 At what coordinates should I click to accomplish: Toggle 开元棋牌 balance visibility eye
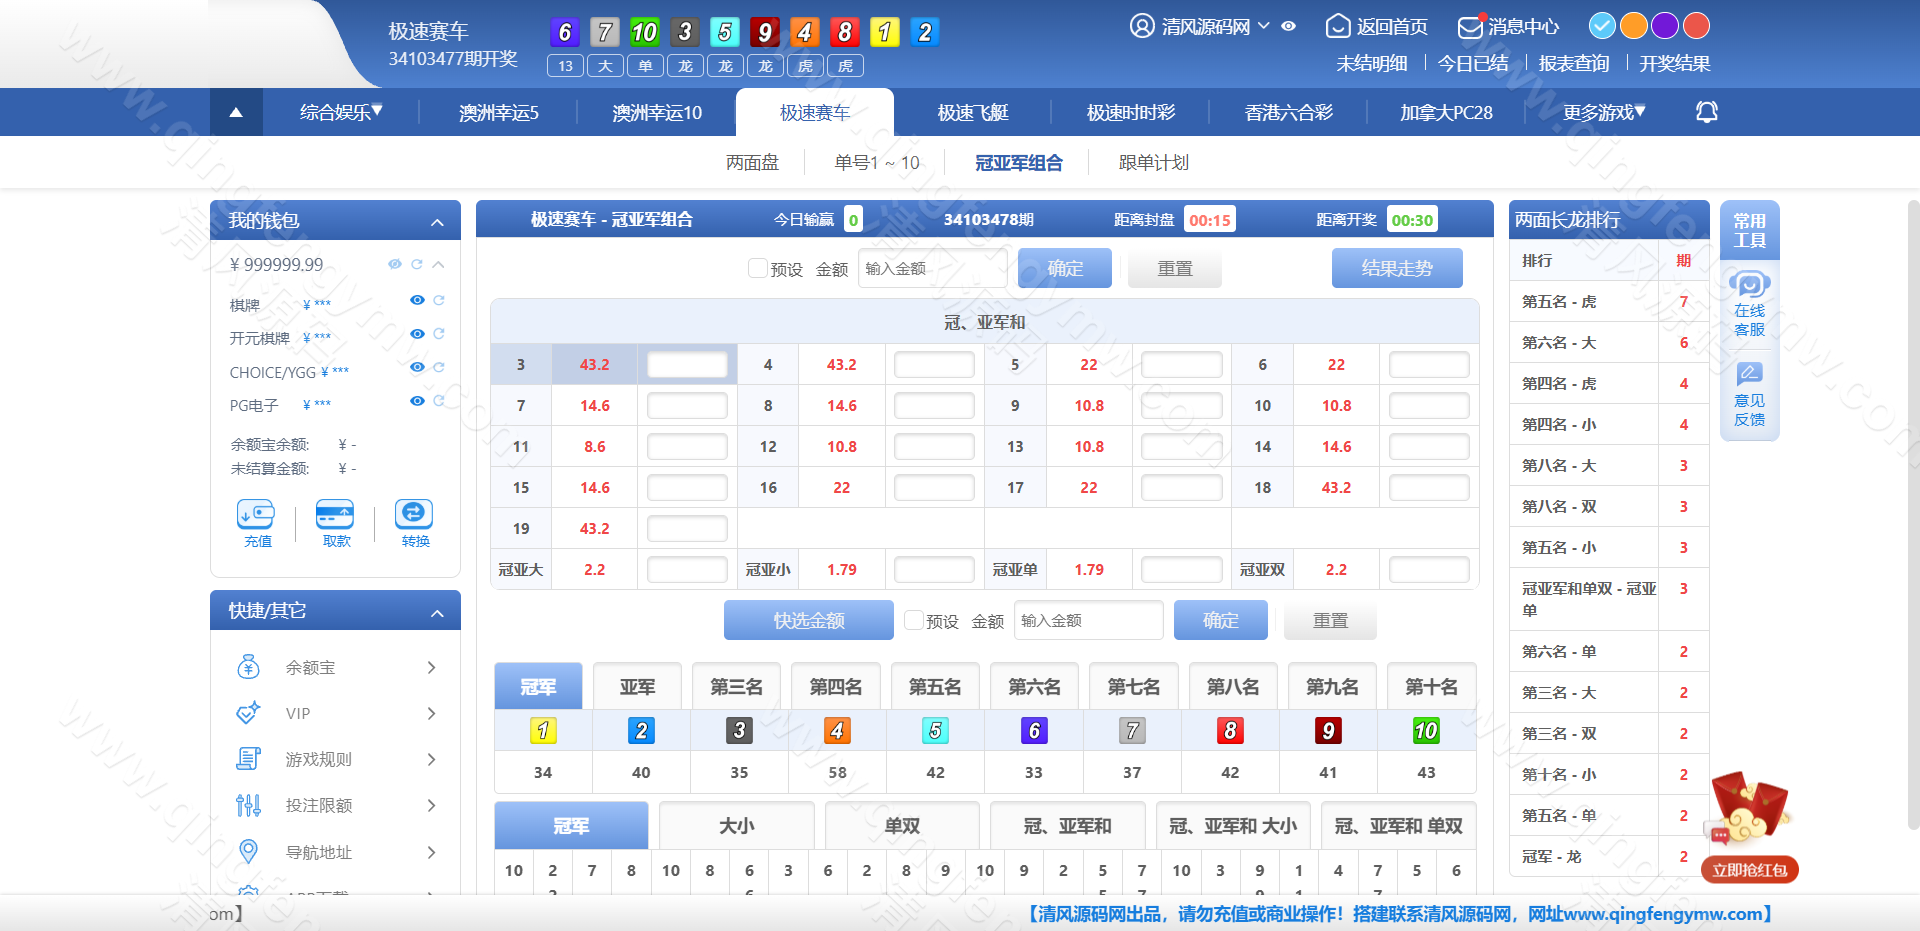pyautogui.click(x=417, y=334)
